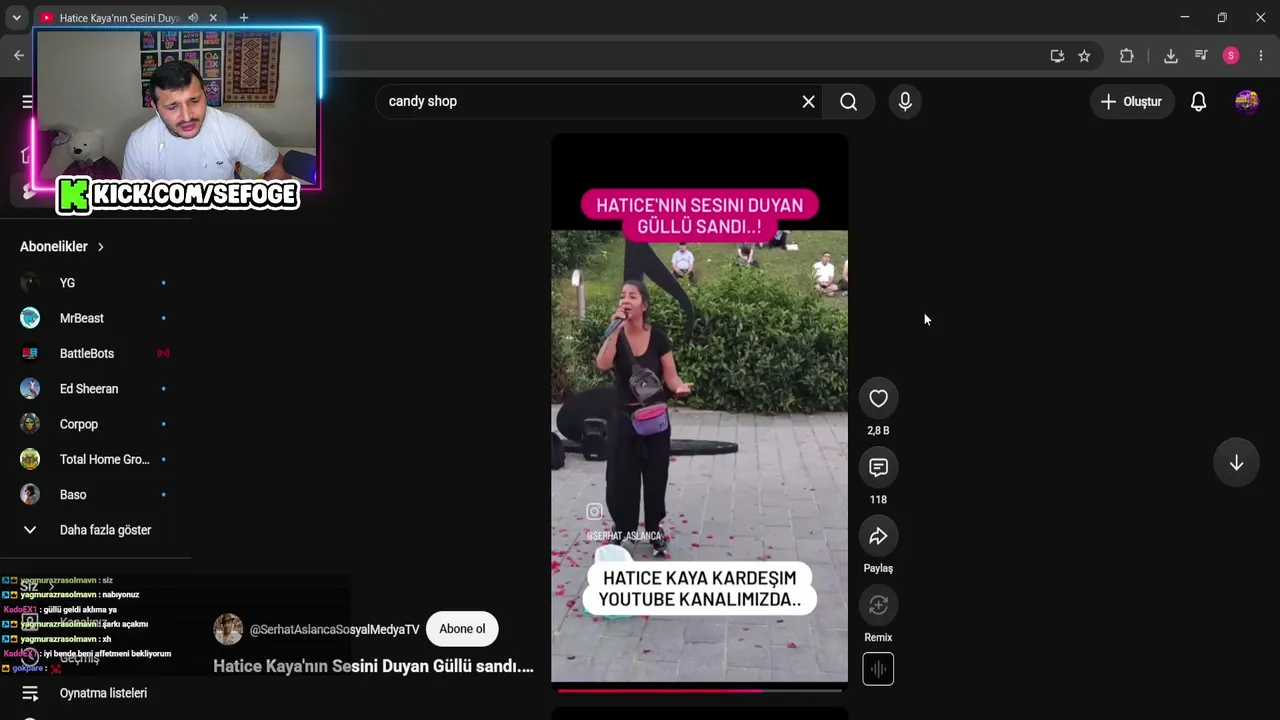1280x720 pixels.
Task: Mute the Hatice Kaya tab audio
Action: 193,18
